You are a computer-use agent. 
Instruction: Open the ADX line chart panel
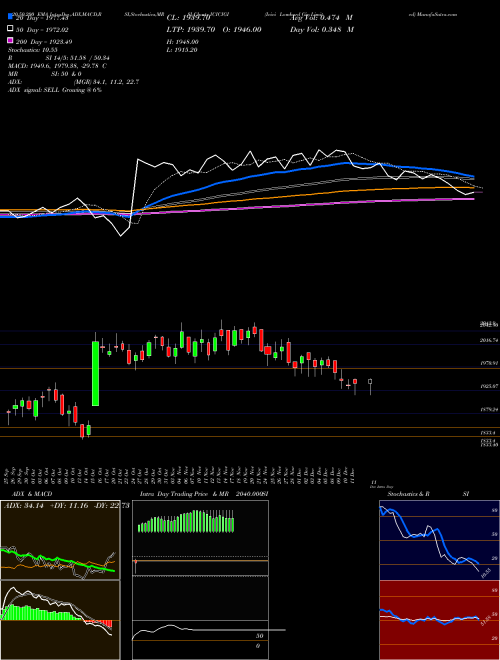60,540
